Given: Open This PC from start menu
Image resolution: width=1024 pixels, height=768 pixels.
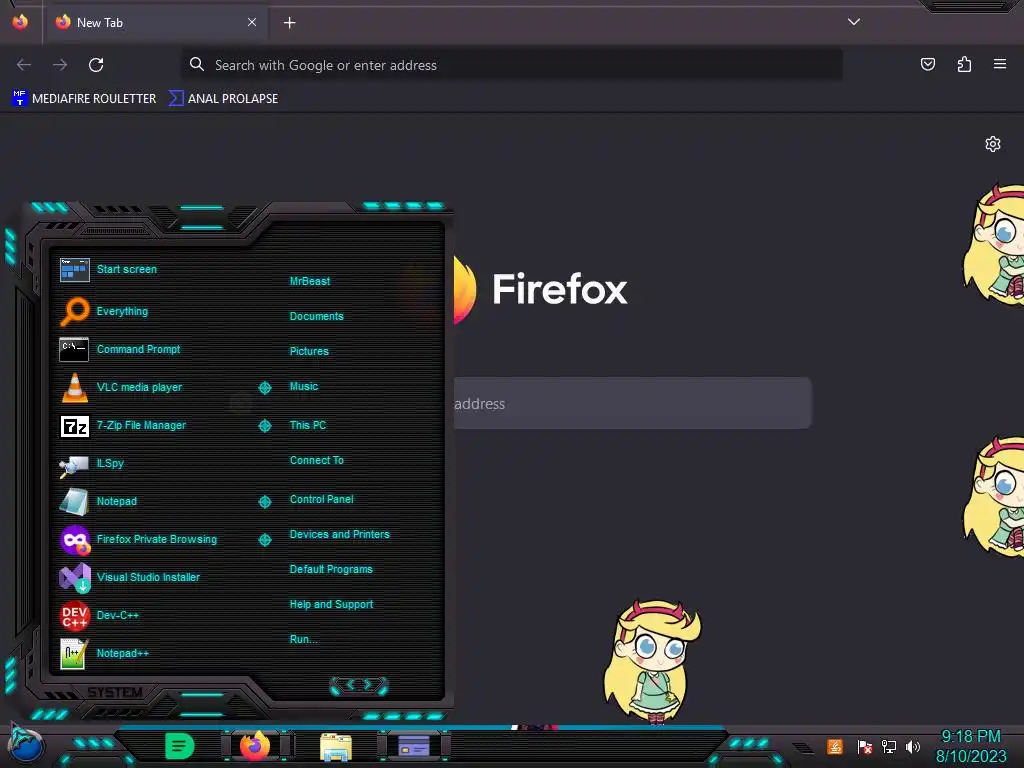Looking at the screenshot, I should pos(308,425).
